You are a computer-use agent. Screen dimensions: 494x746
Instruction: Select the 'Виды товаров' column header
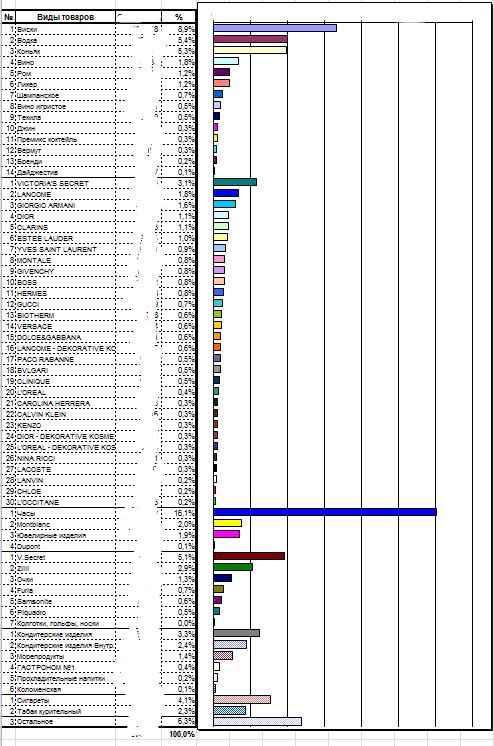pos(66,17)
